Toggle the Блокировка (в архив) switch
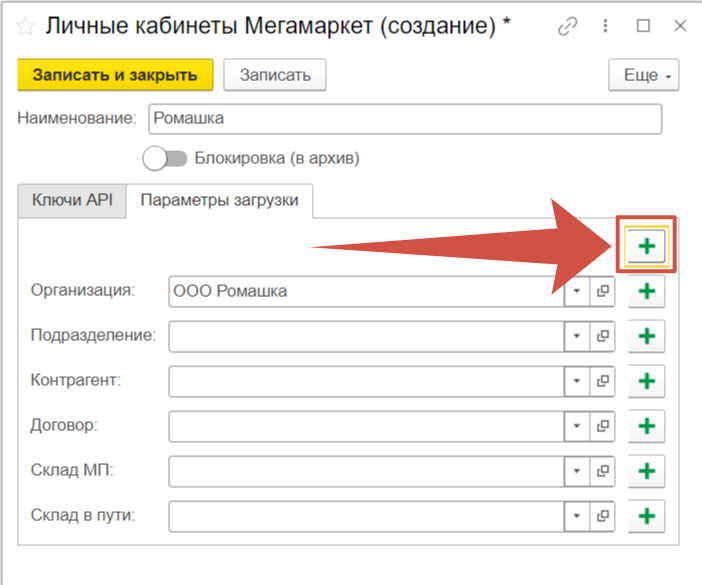This screenshot has width=702, height=585. pyautogui.click(x=165, y=158)
